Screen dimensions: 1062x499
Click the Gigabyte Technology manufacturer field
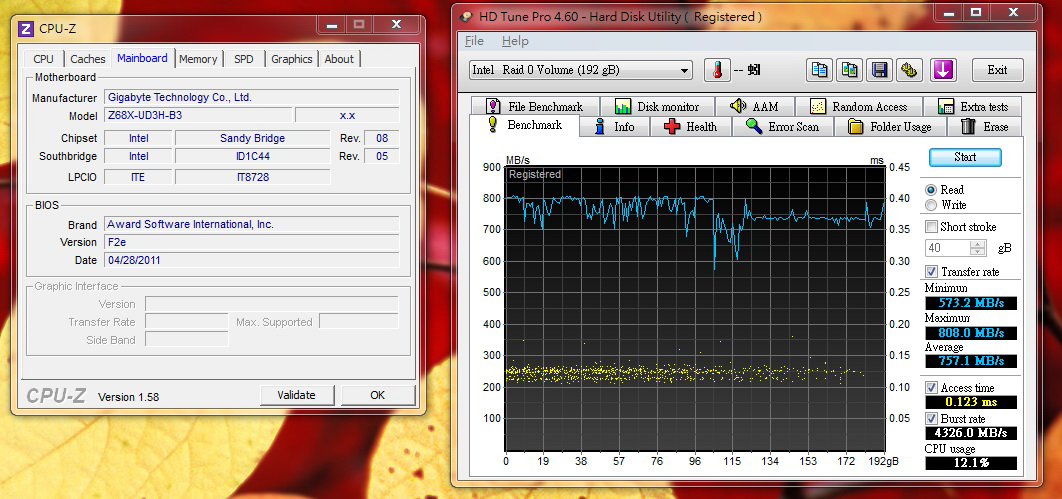coord(251,97)
